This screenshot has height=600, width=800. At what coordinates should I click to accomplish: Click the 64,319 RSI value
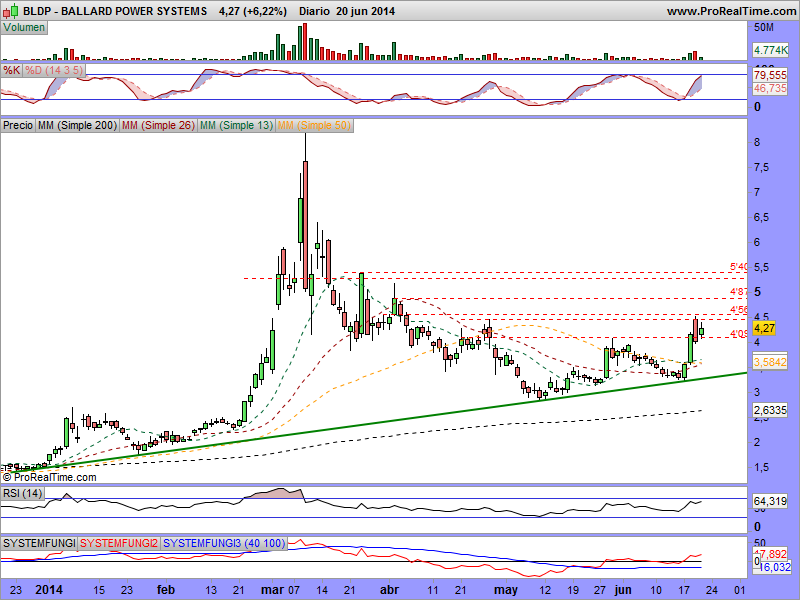click(770, 502)
